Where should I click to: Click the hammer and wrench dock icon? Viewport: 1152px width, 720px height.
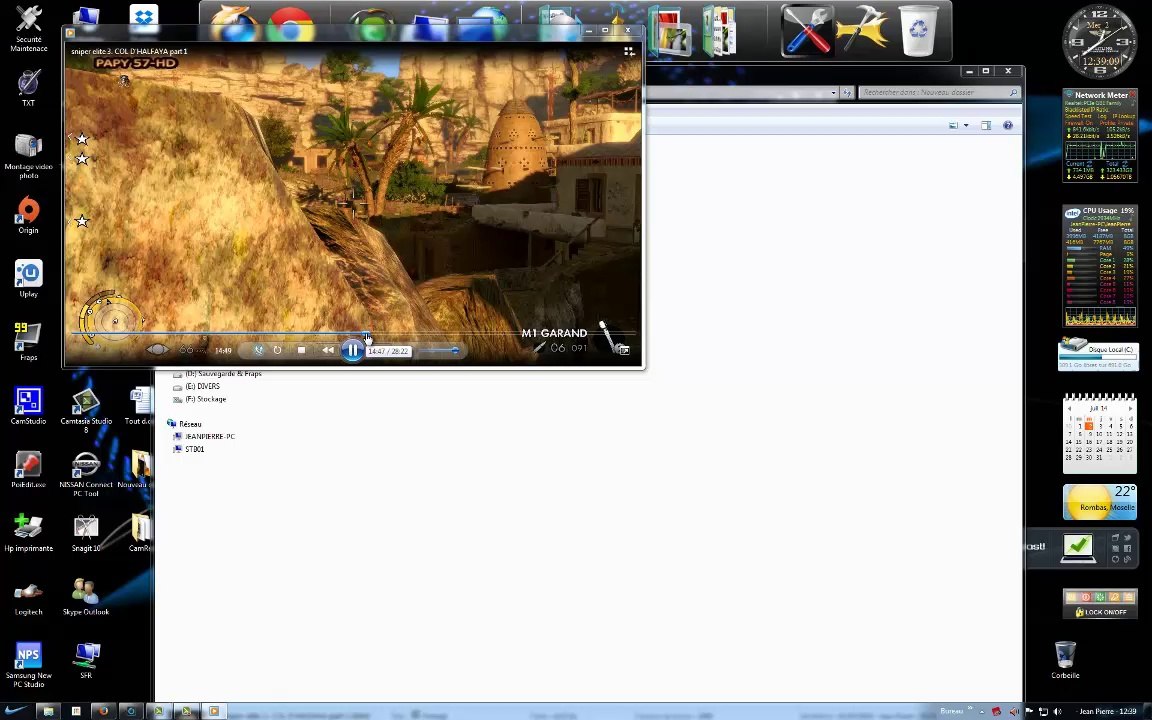click(863, 31)
